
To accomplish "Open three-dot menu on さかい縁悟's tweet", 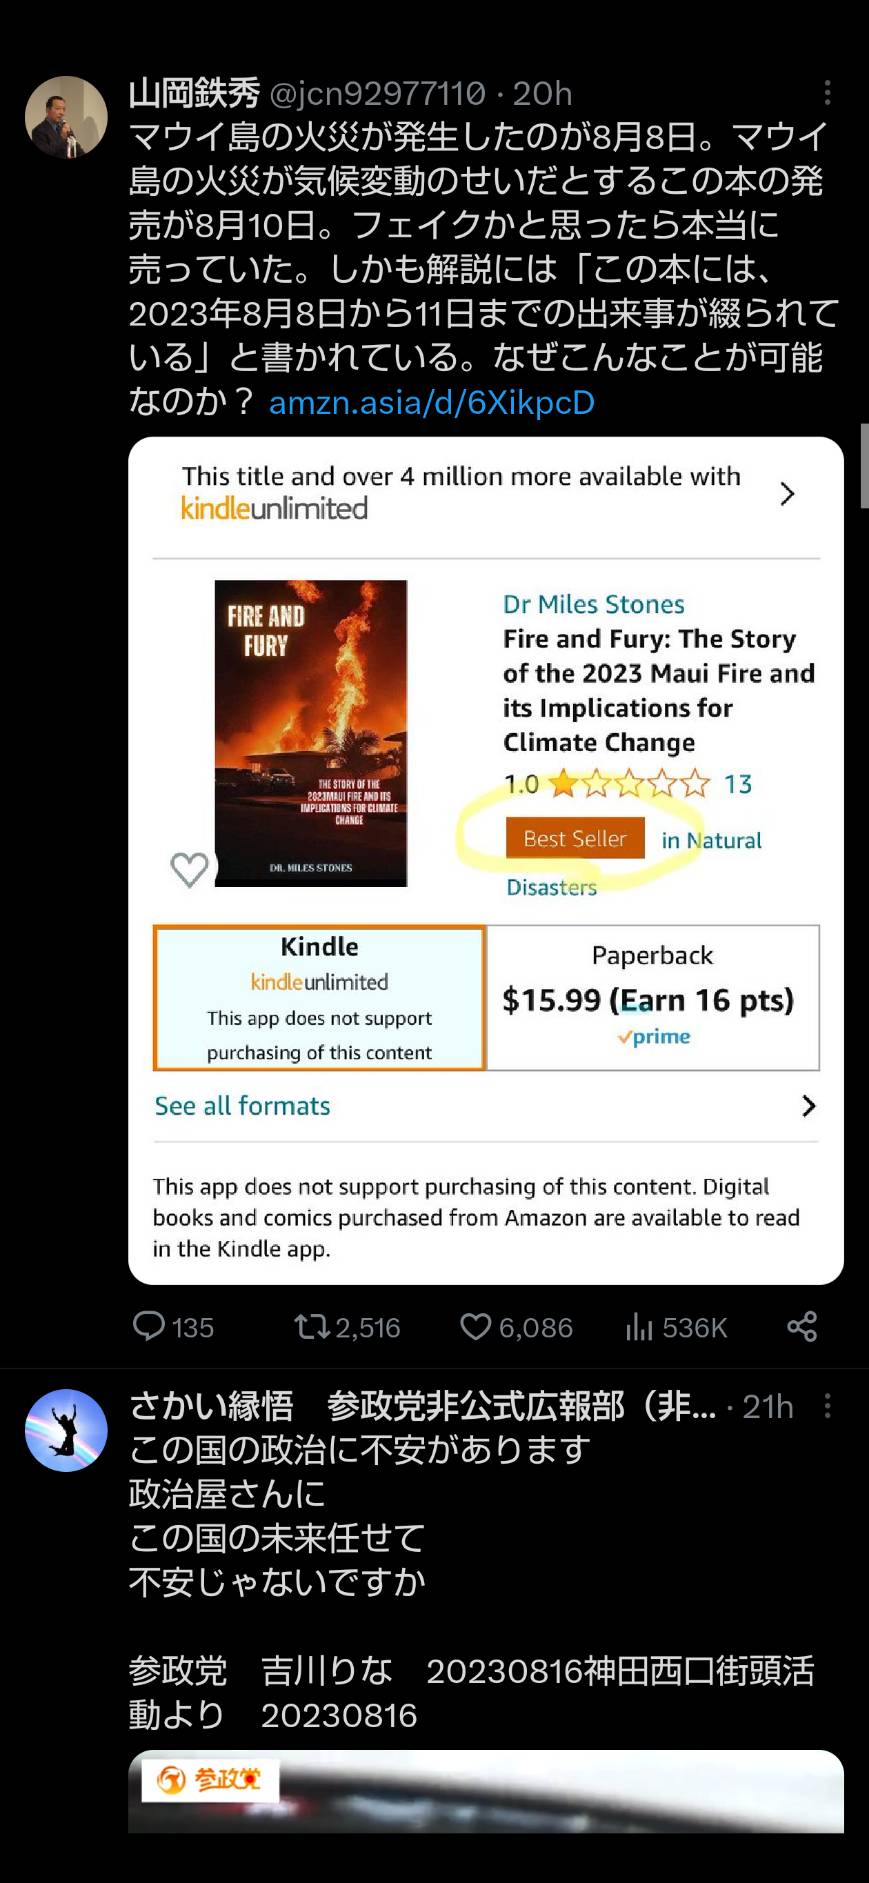I will (x=827, y=1406).
